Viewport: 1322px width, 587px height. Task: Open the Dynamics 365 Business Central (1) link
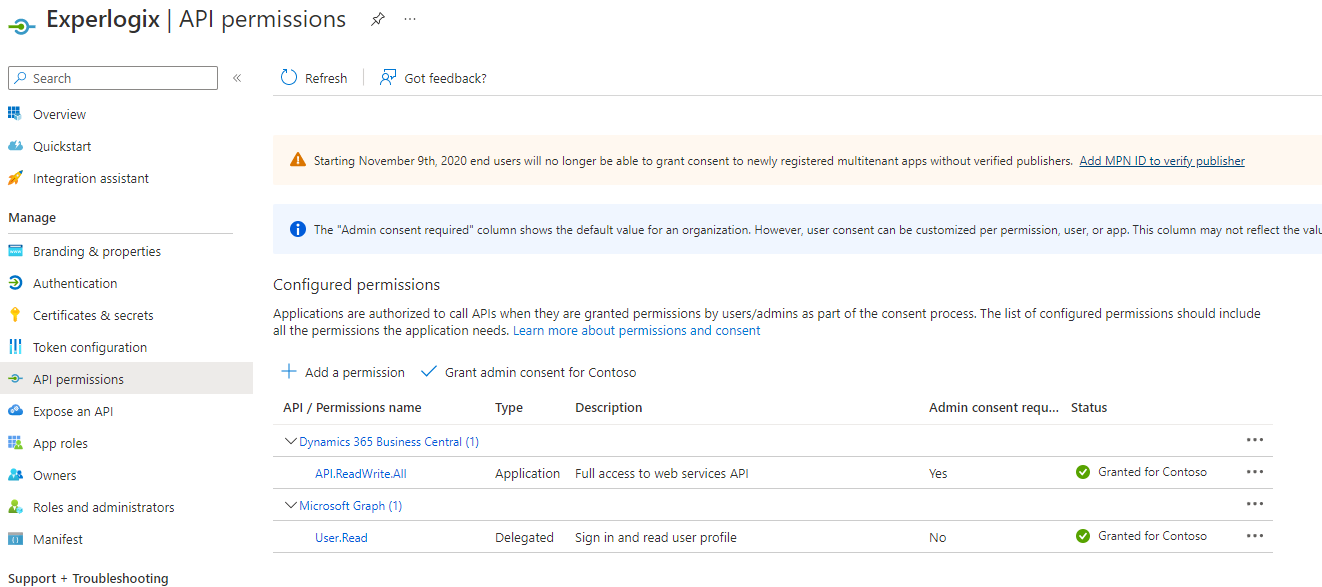click(x=389, y=441)
